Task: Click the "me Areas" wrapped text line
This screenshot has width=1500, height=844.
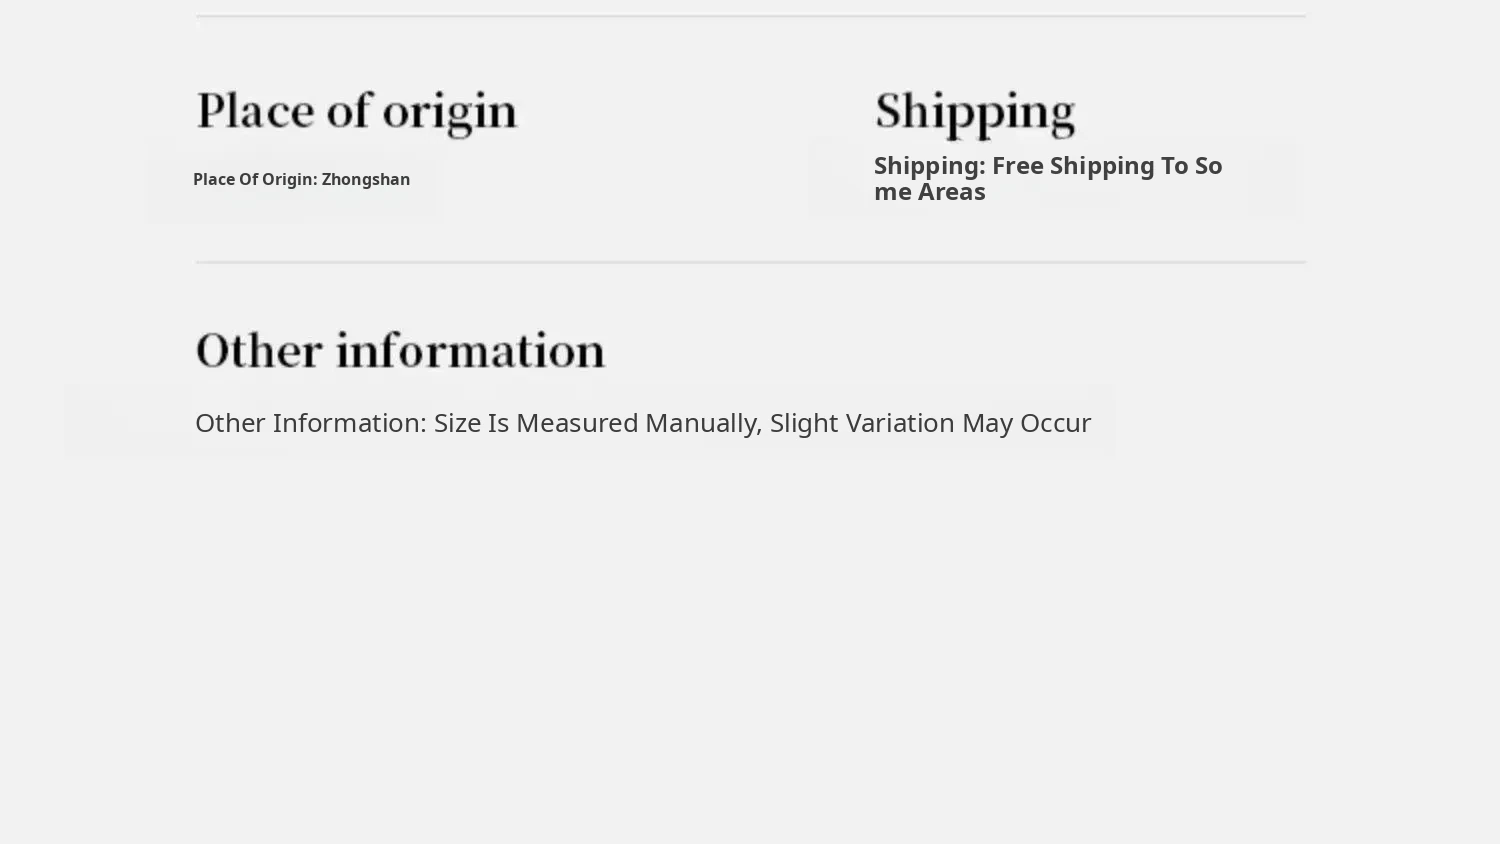Action: [x=929, y=192]
